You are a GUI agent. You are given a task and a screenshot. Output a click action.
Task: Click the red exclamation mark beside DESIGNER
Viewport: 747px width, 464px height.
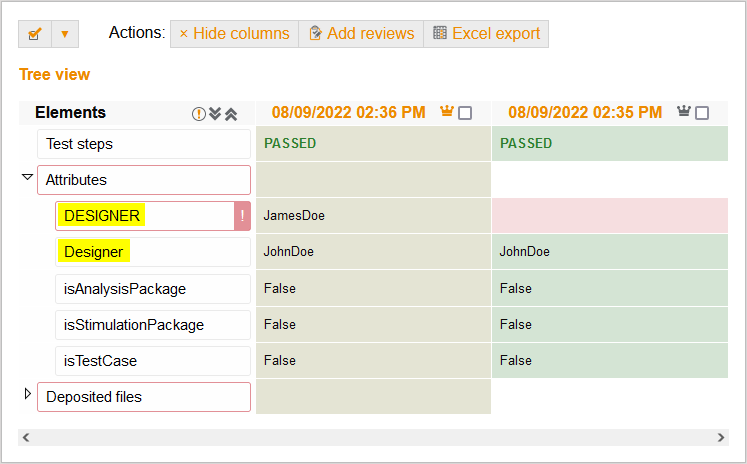(x=242, y=216)
